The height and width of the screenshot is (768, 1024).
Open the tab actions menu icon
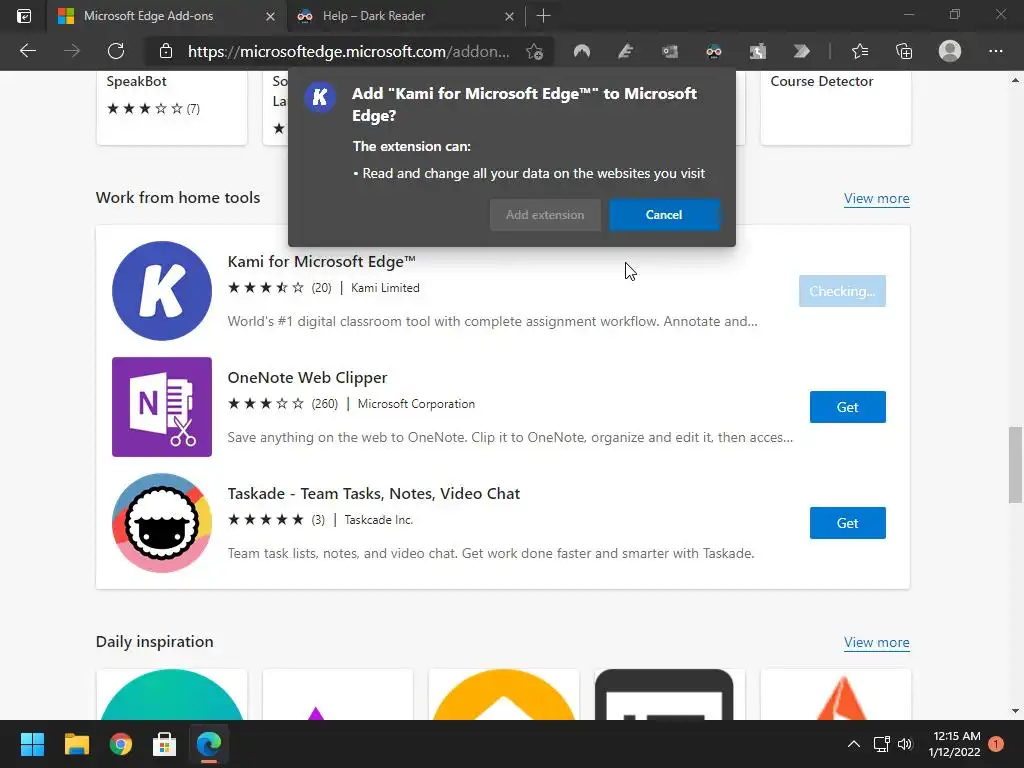pos(24,16)
